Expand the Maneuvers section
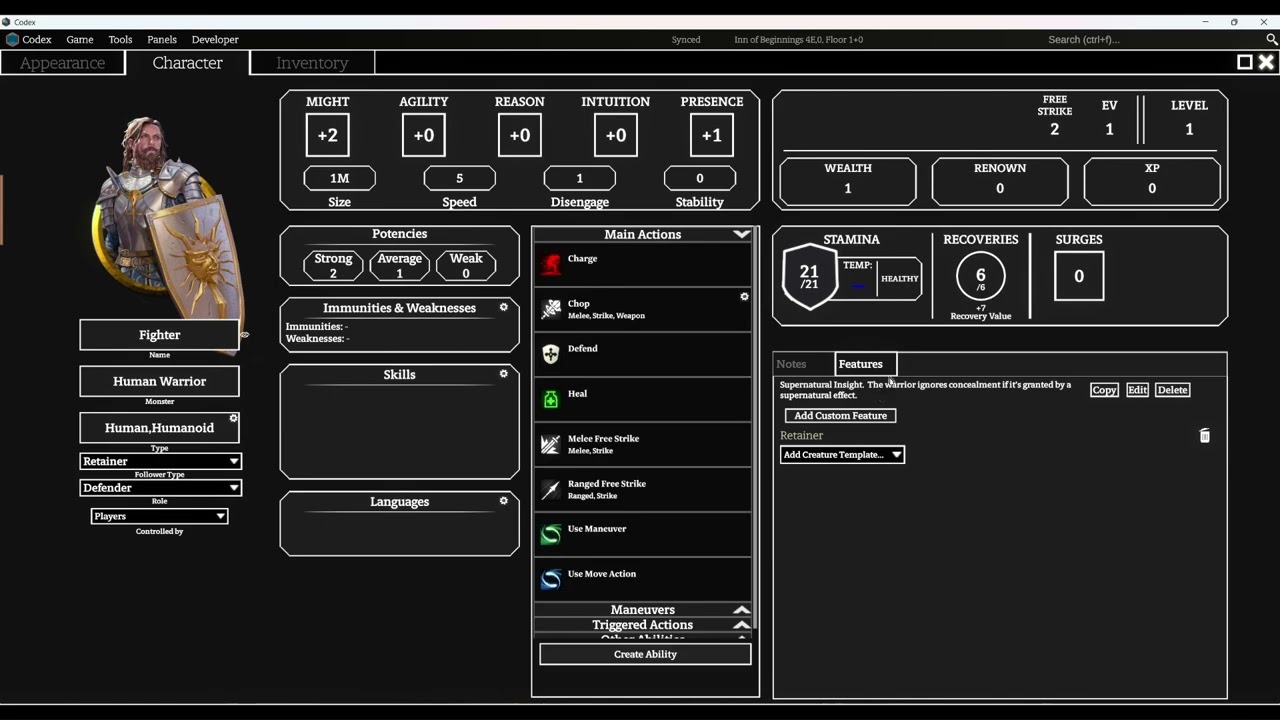The image size is (1280, 720). click(x=741, y=610)
